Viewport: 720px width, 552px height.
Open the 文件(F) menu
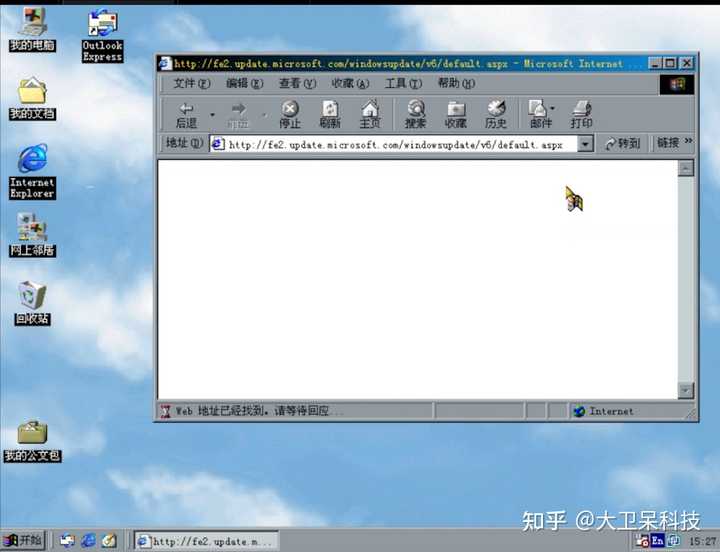[x=191, y=83]
